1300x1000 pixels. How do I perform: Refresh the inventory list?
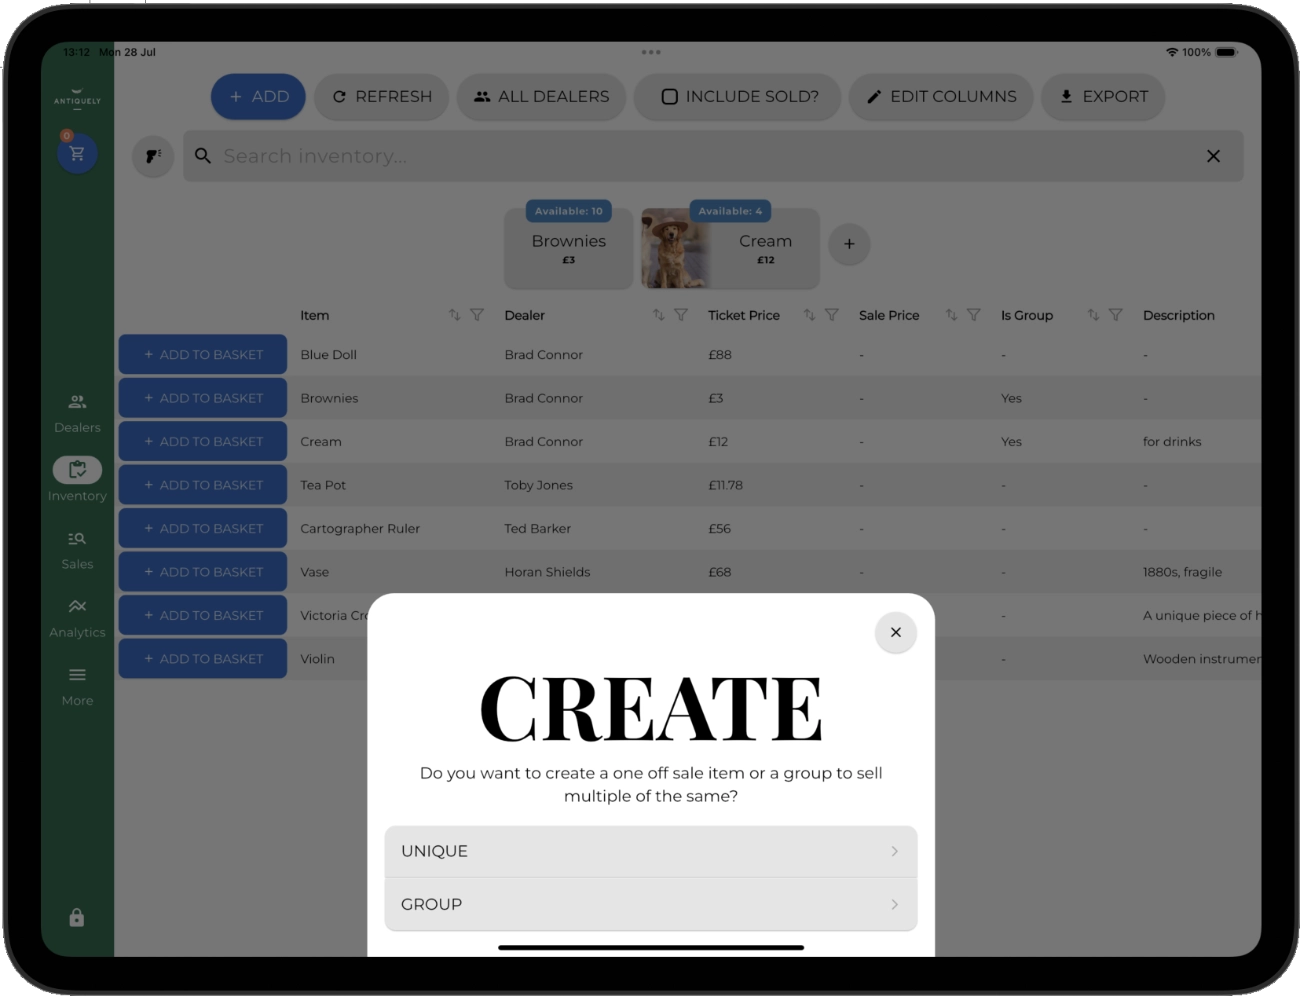click(x=382, y=97)
